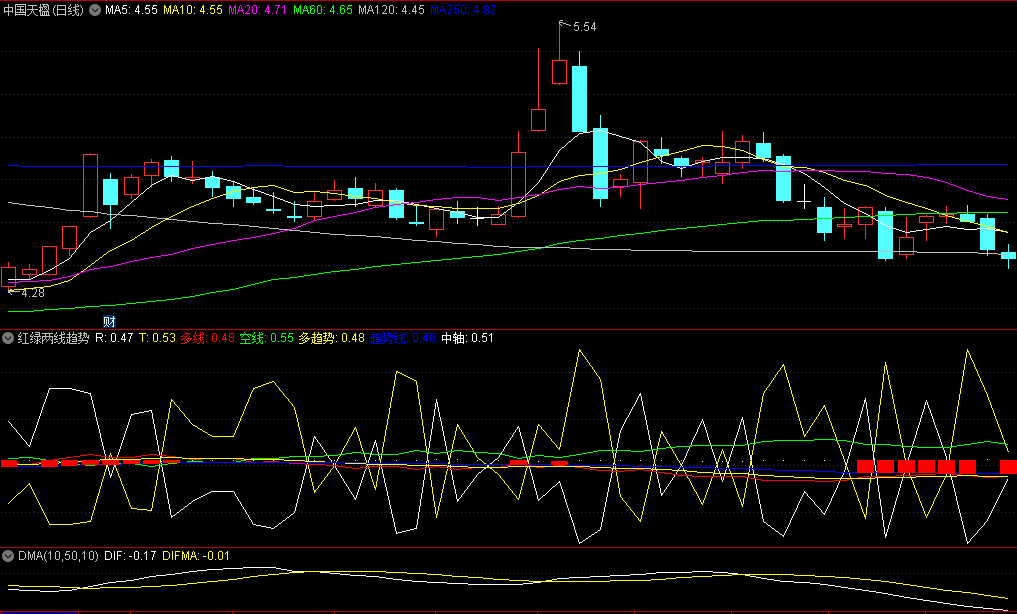Image resolution: width=1017 pixels, height=614 pixels.
Task: Click the MA60: 4.65 label
Action: click(x=323, y=10)
